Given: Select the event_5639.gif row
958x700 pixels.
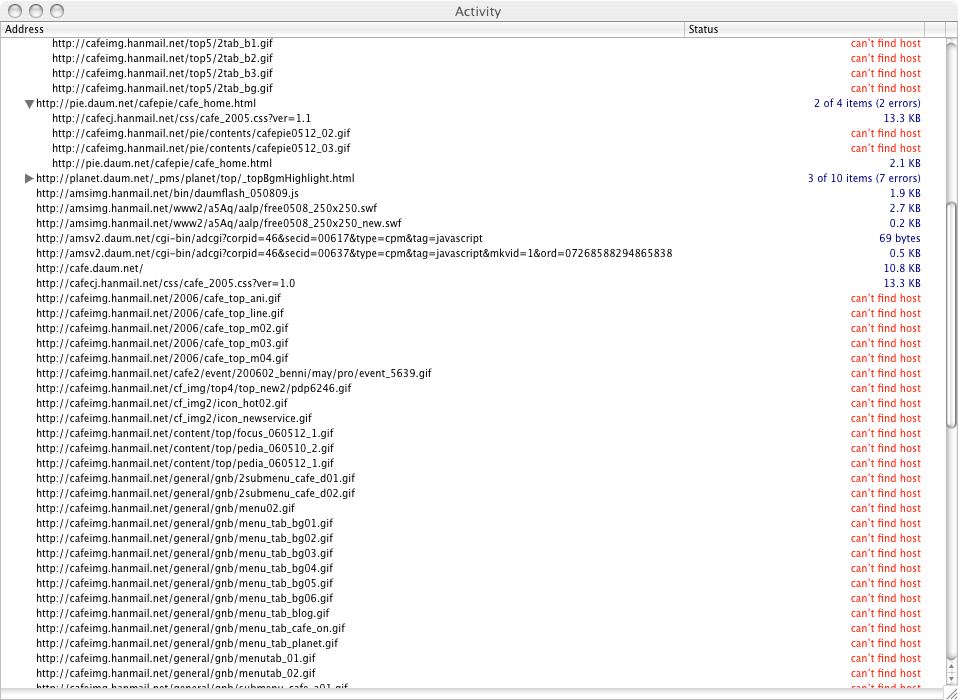Looking at the screenshot, I should click(x=473, y=373).
